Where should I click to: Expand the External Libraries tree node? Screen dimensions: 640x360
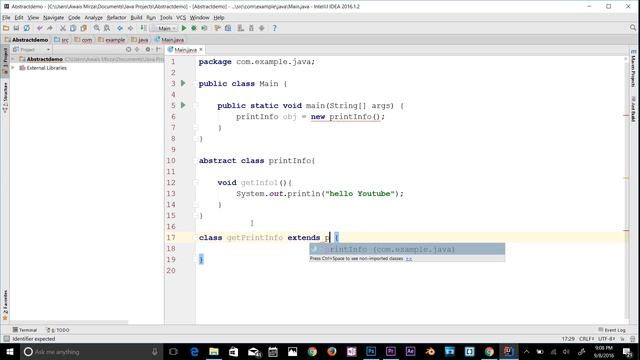pyautogui.click(x=13, y=68)
